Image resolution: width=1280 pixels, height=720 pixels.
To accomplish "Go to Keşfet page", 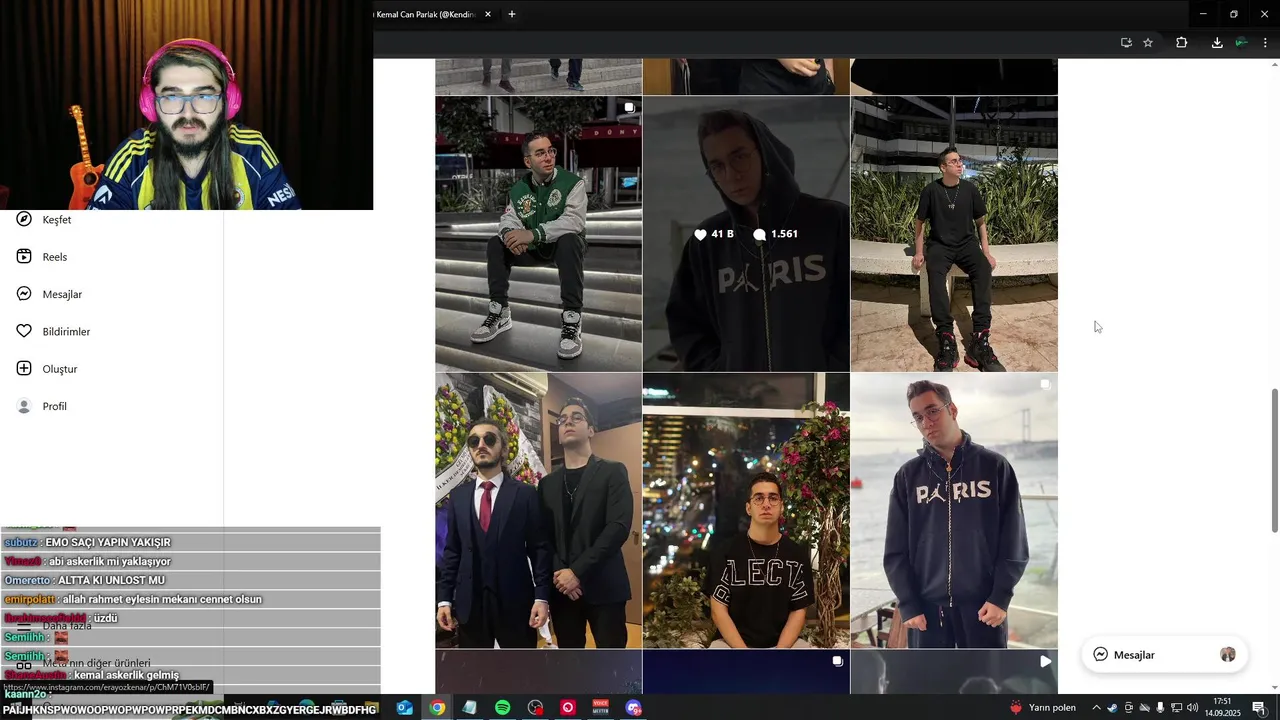I will tap(57, 220).
